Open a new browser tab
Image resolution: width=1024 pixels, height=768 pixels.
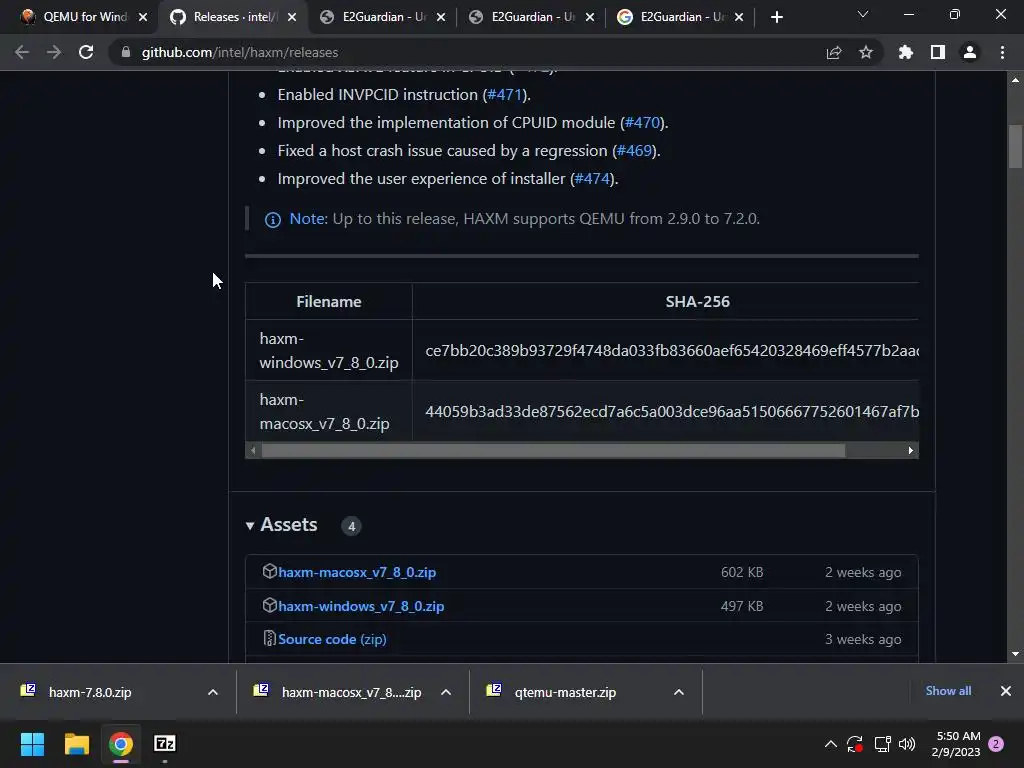tap(776, 17)
